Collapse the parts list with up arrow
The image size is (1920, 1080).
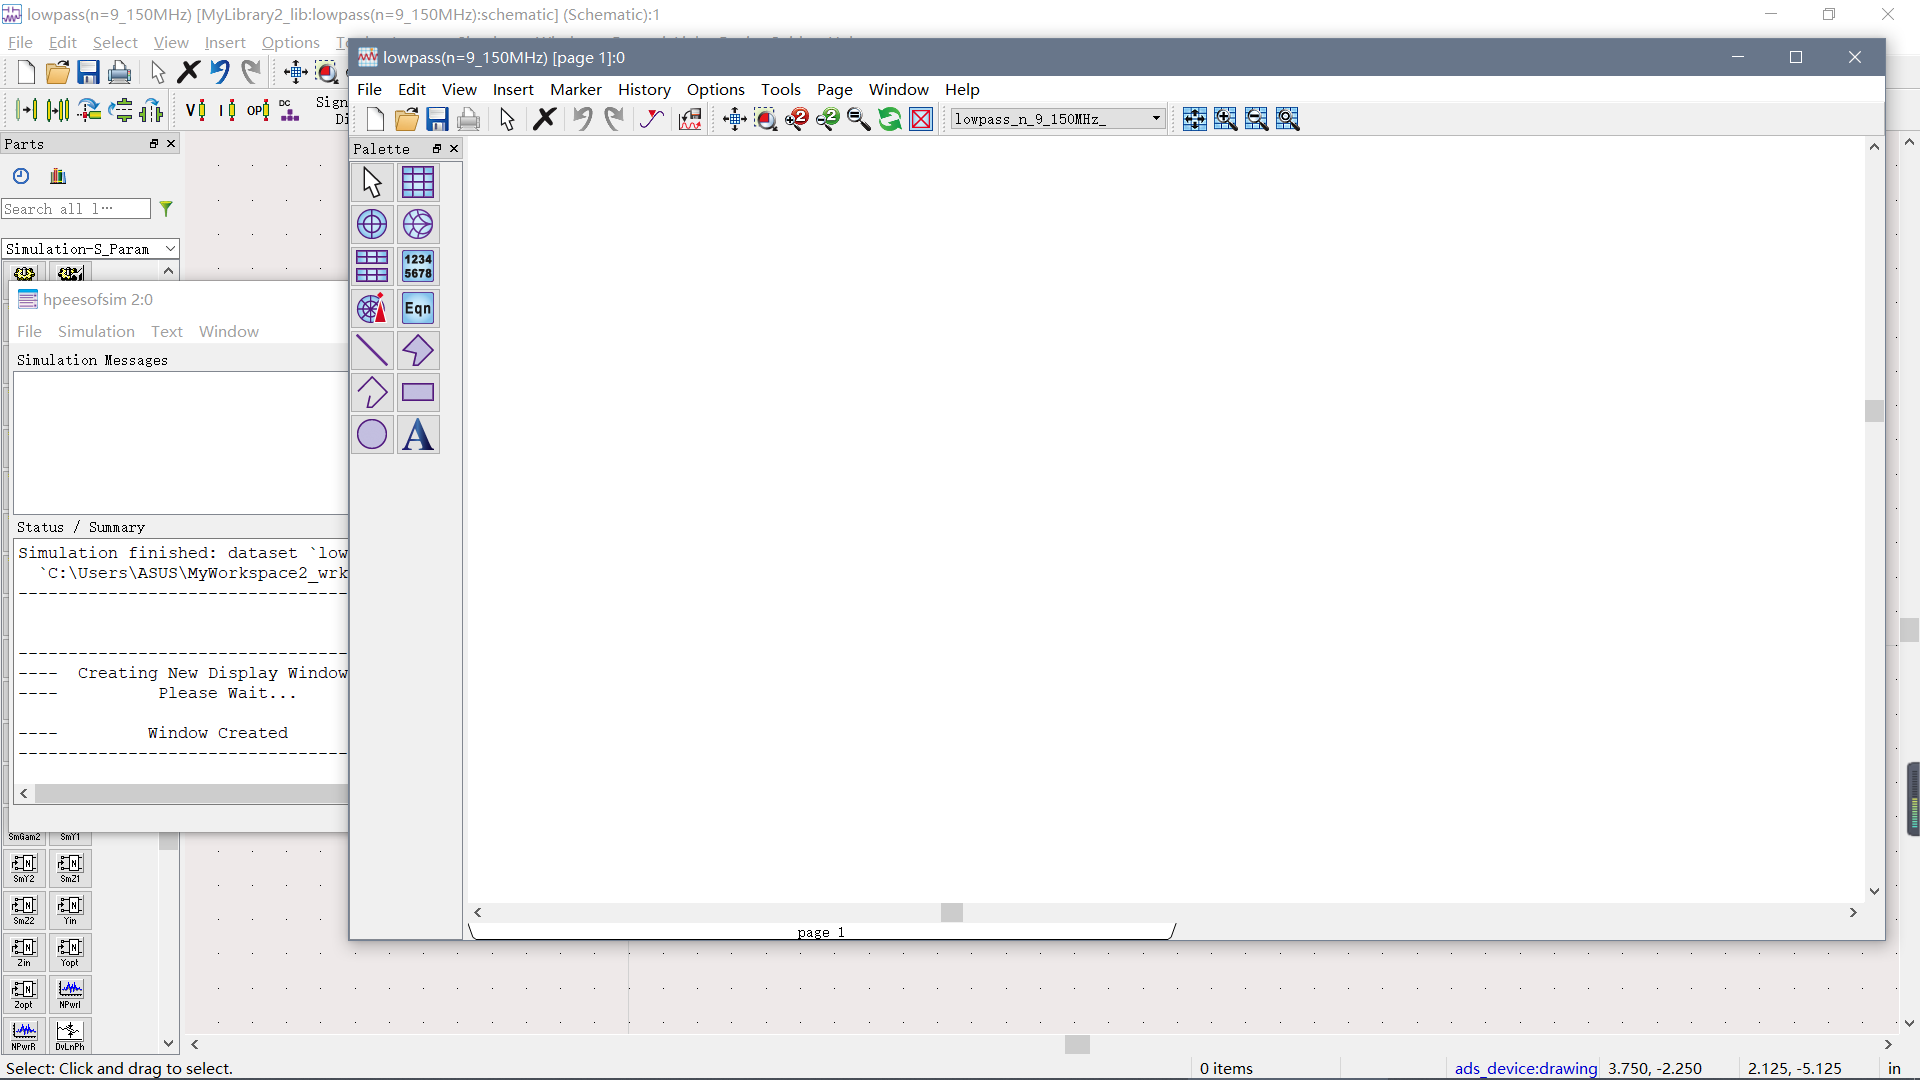point(168,271)
